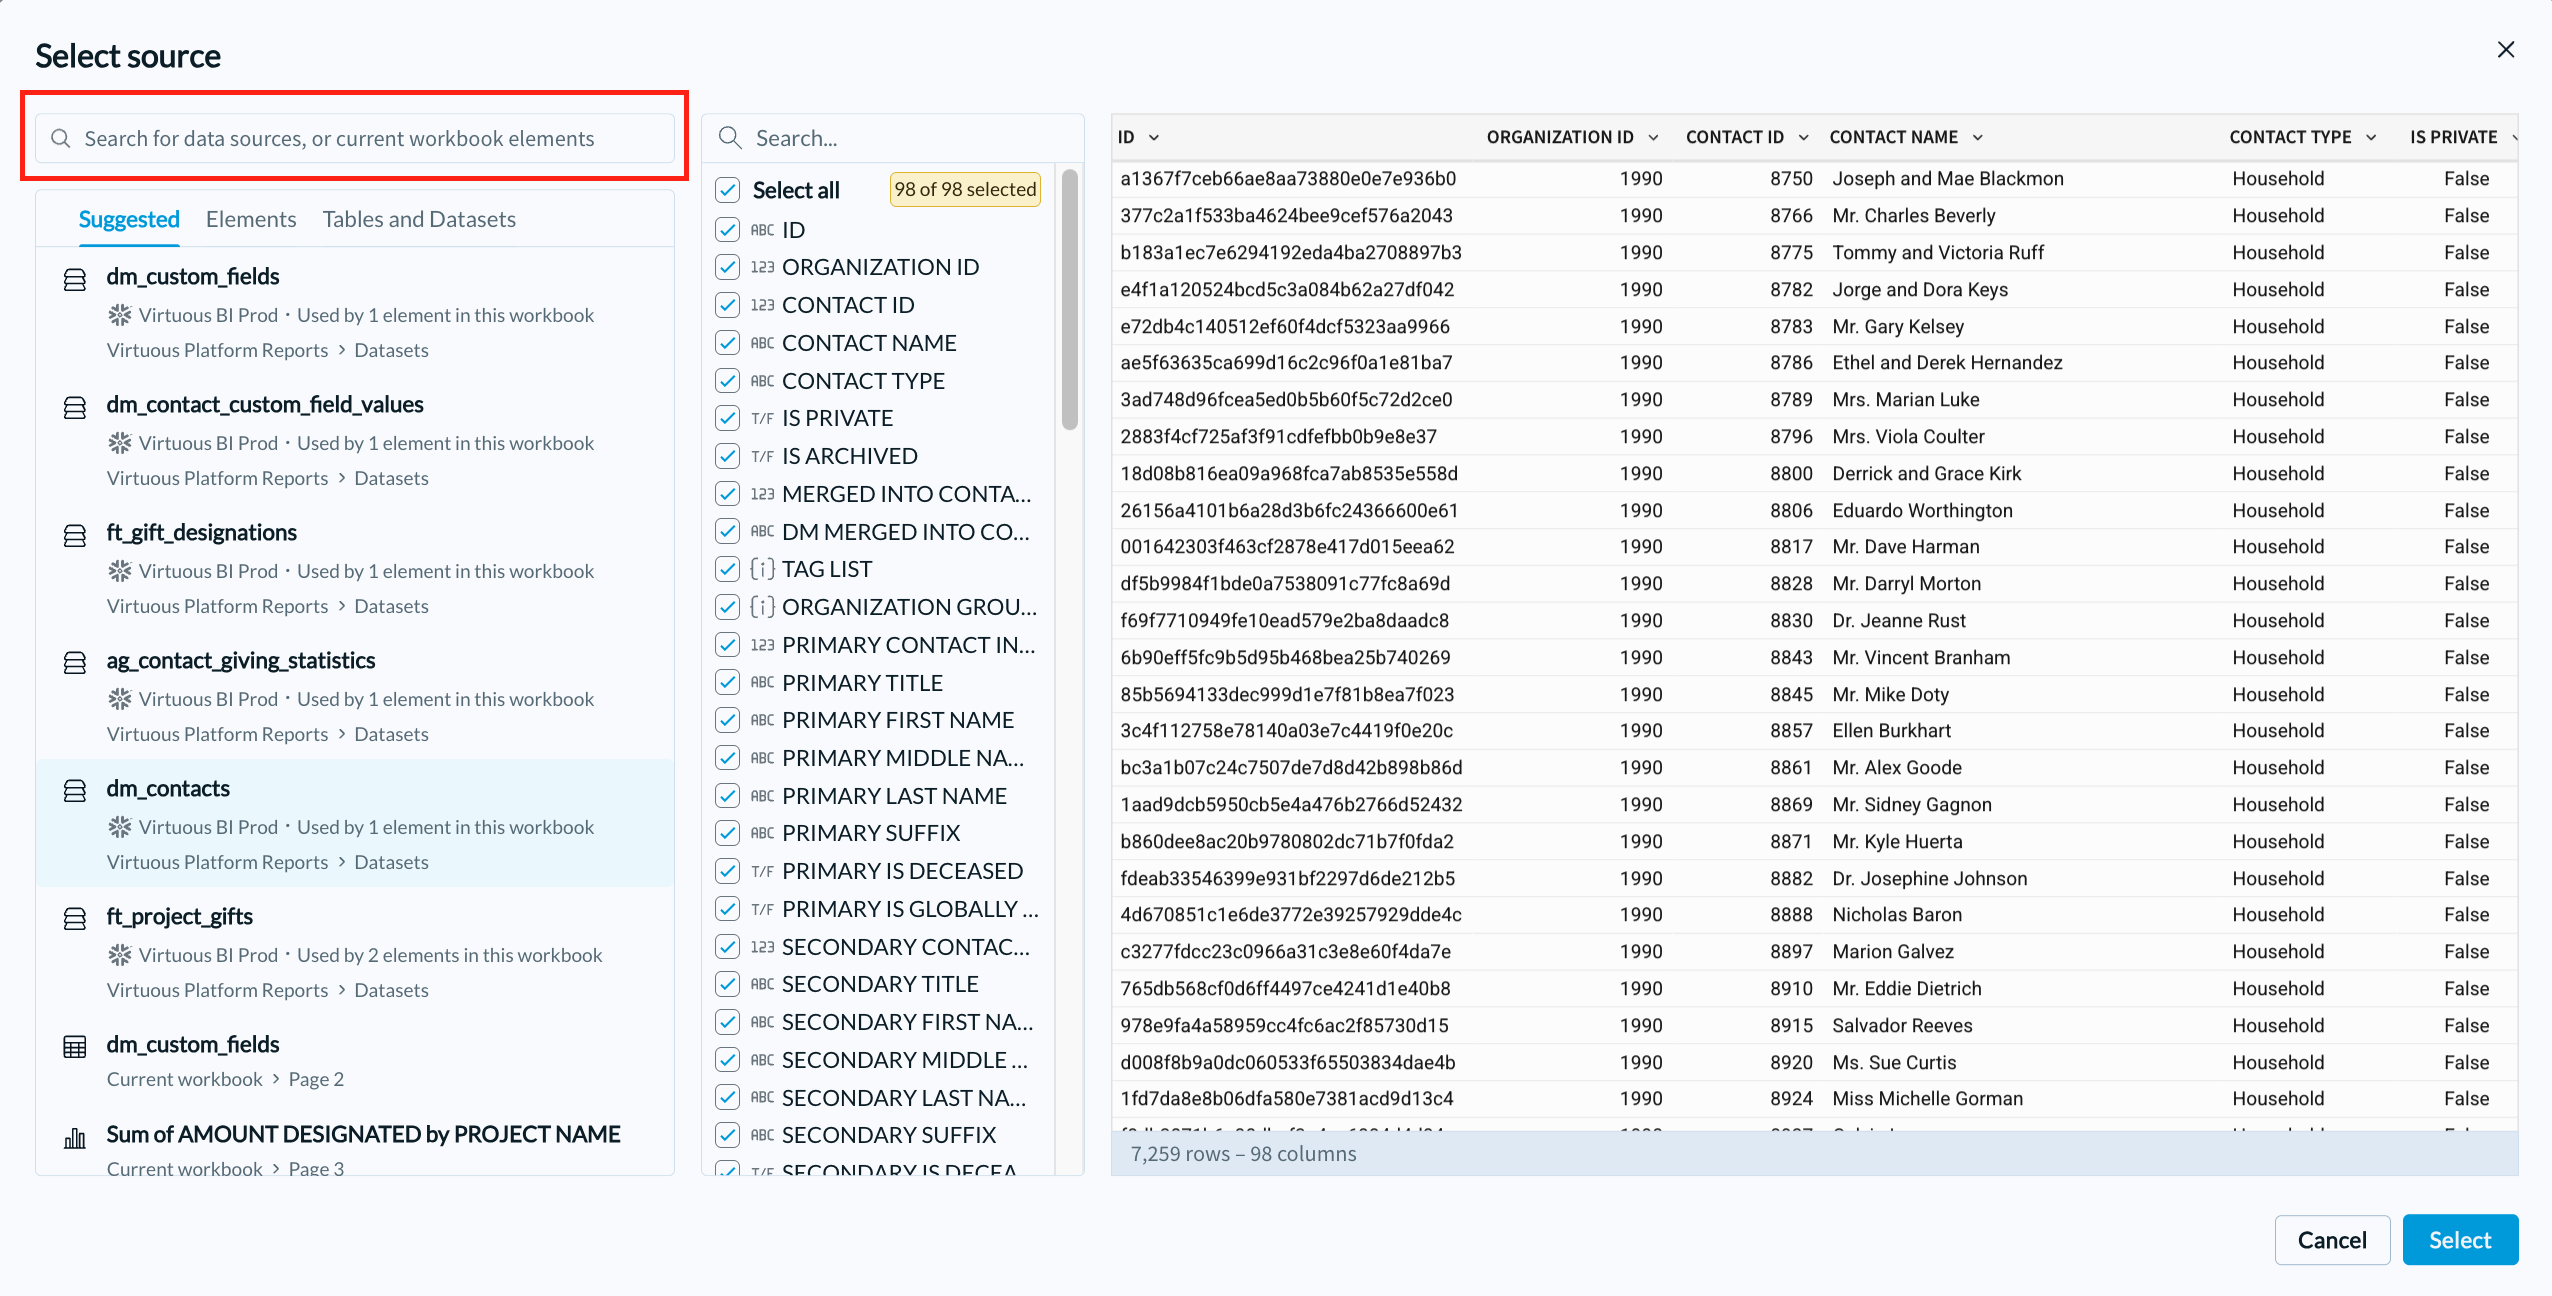
Task: Uncheck the CONTACT TYPE column checkbox
Action: click(727, 381)
